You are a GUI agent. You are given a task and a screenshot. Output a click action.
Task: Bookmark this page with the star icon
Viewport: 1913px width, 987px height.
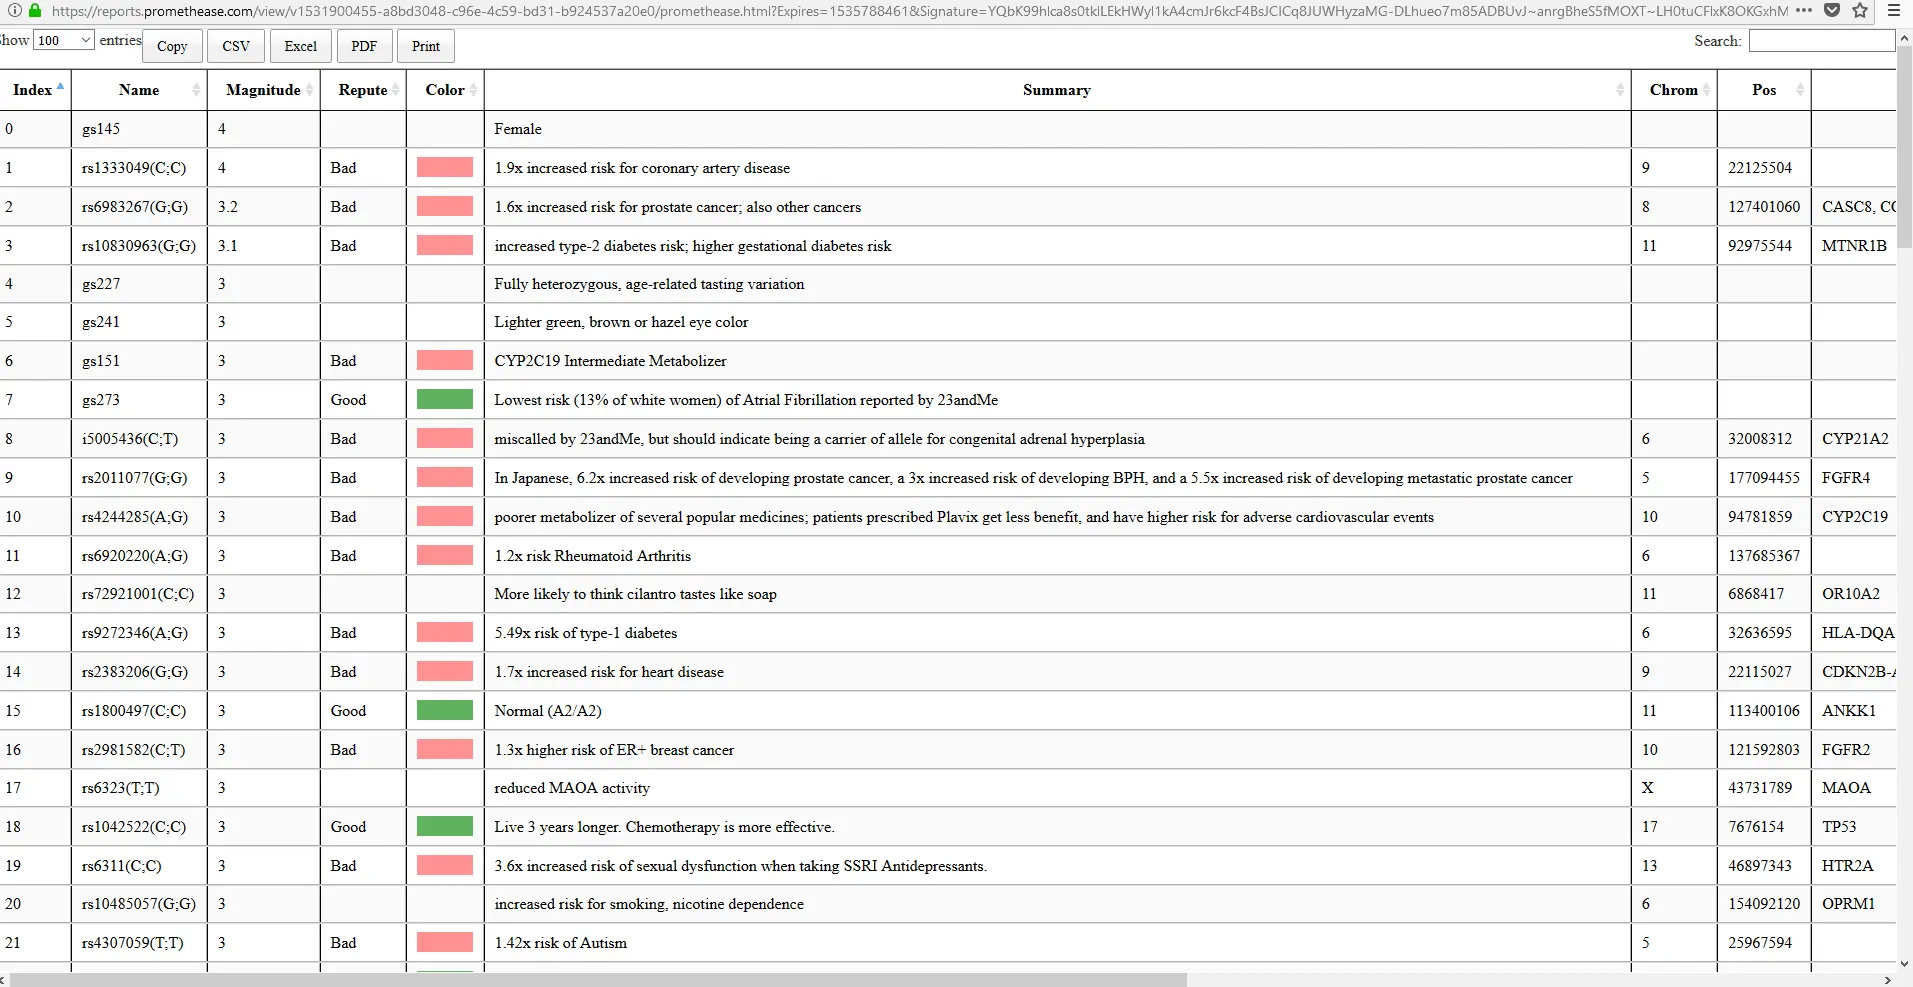click(x=1860, y=10)
